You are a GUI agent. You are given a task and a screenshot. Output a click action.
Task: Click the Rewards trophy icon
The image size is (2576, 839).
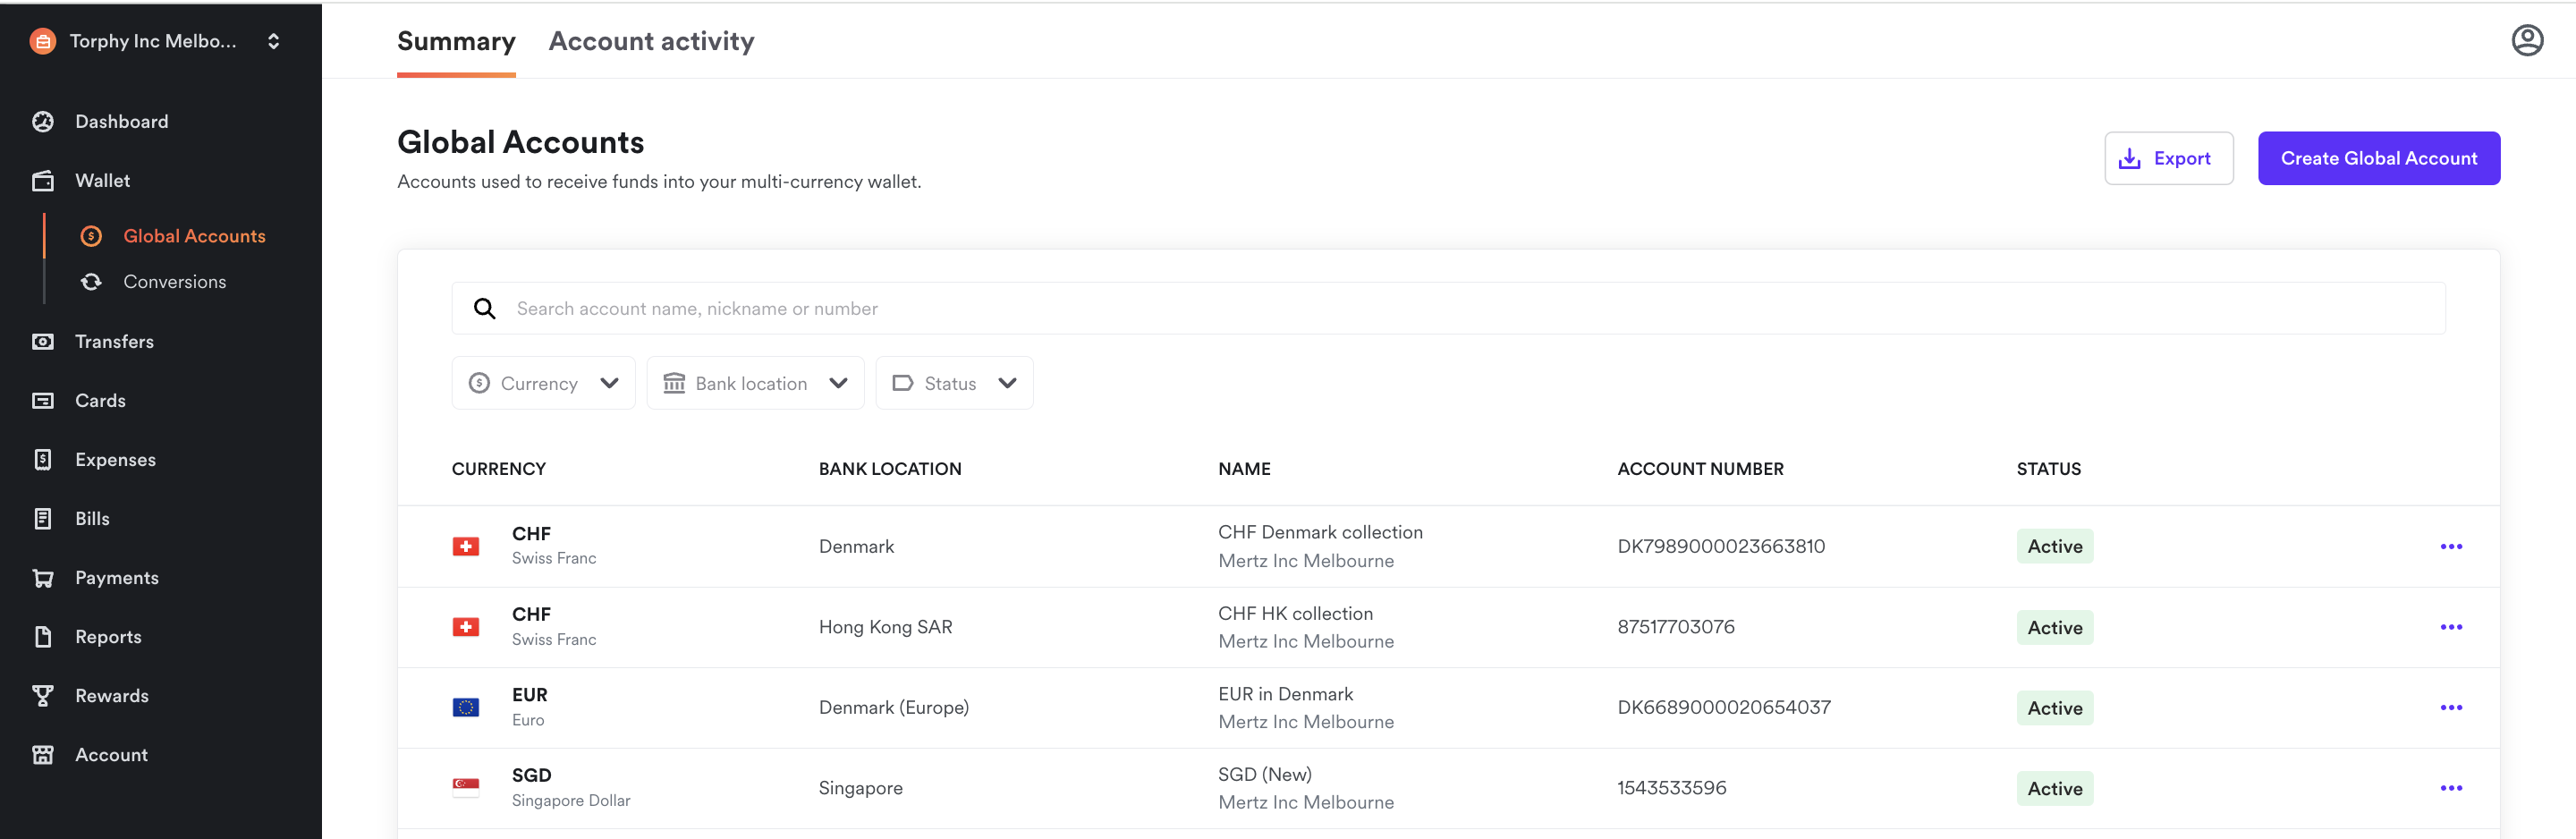[42, 695]
